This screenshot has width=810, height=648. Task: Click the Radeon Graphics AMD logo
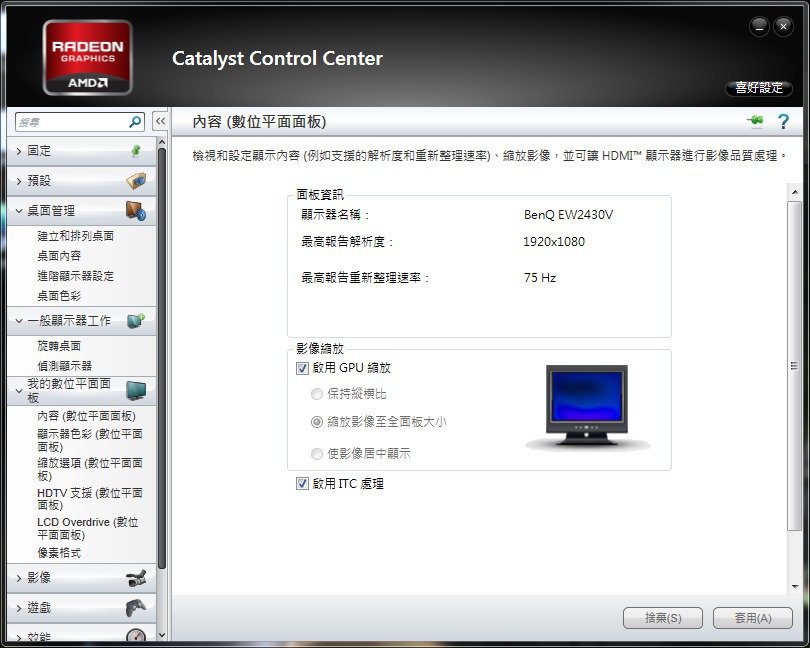point(87,57)
